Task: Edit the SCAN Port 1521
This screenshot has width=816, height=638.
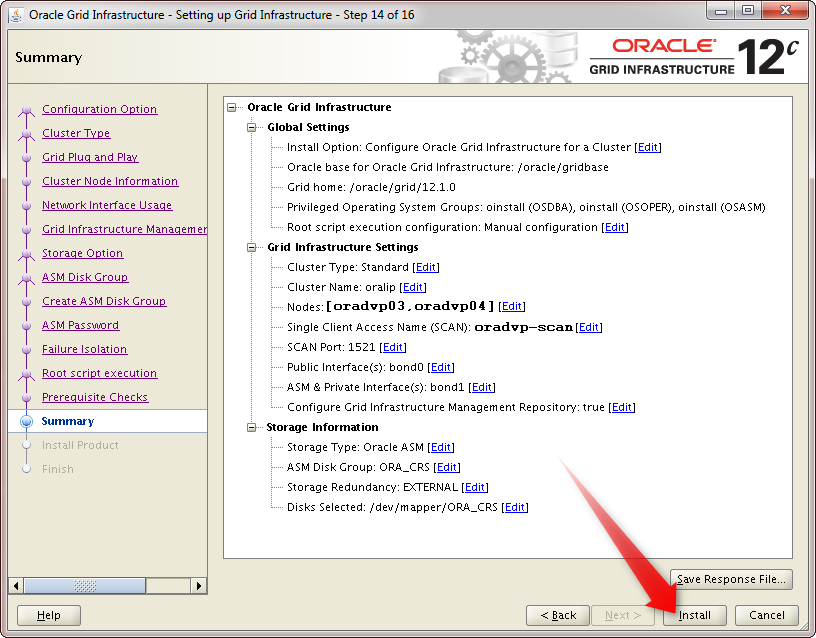Action: [x=393, y=347]
